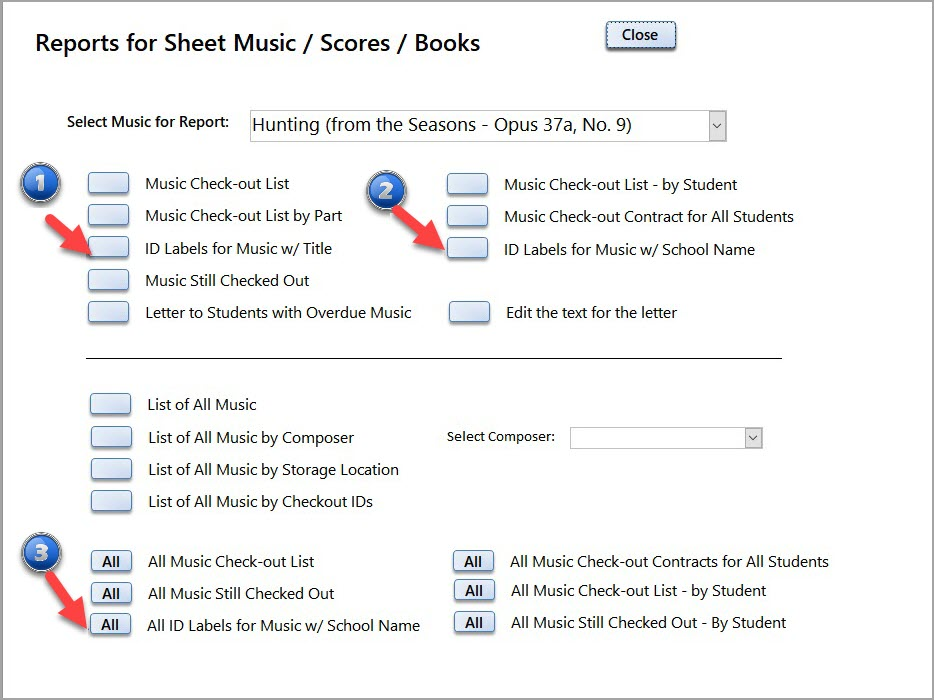Click All for Music Check-out Contracts for All Students
This screenshot has height=700, width=934.
(473, 562)
